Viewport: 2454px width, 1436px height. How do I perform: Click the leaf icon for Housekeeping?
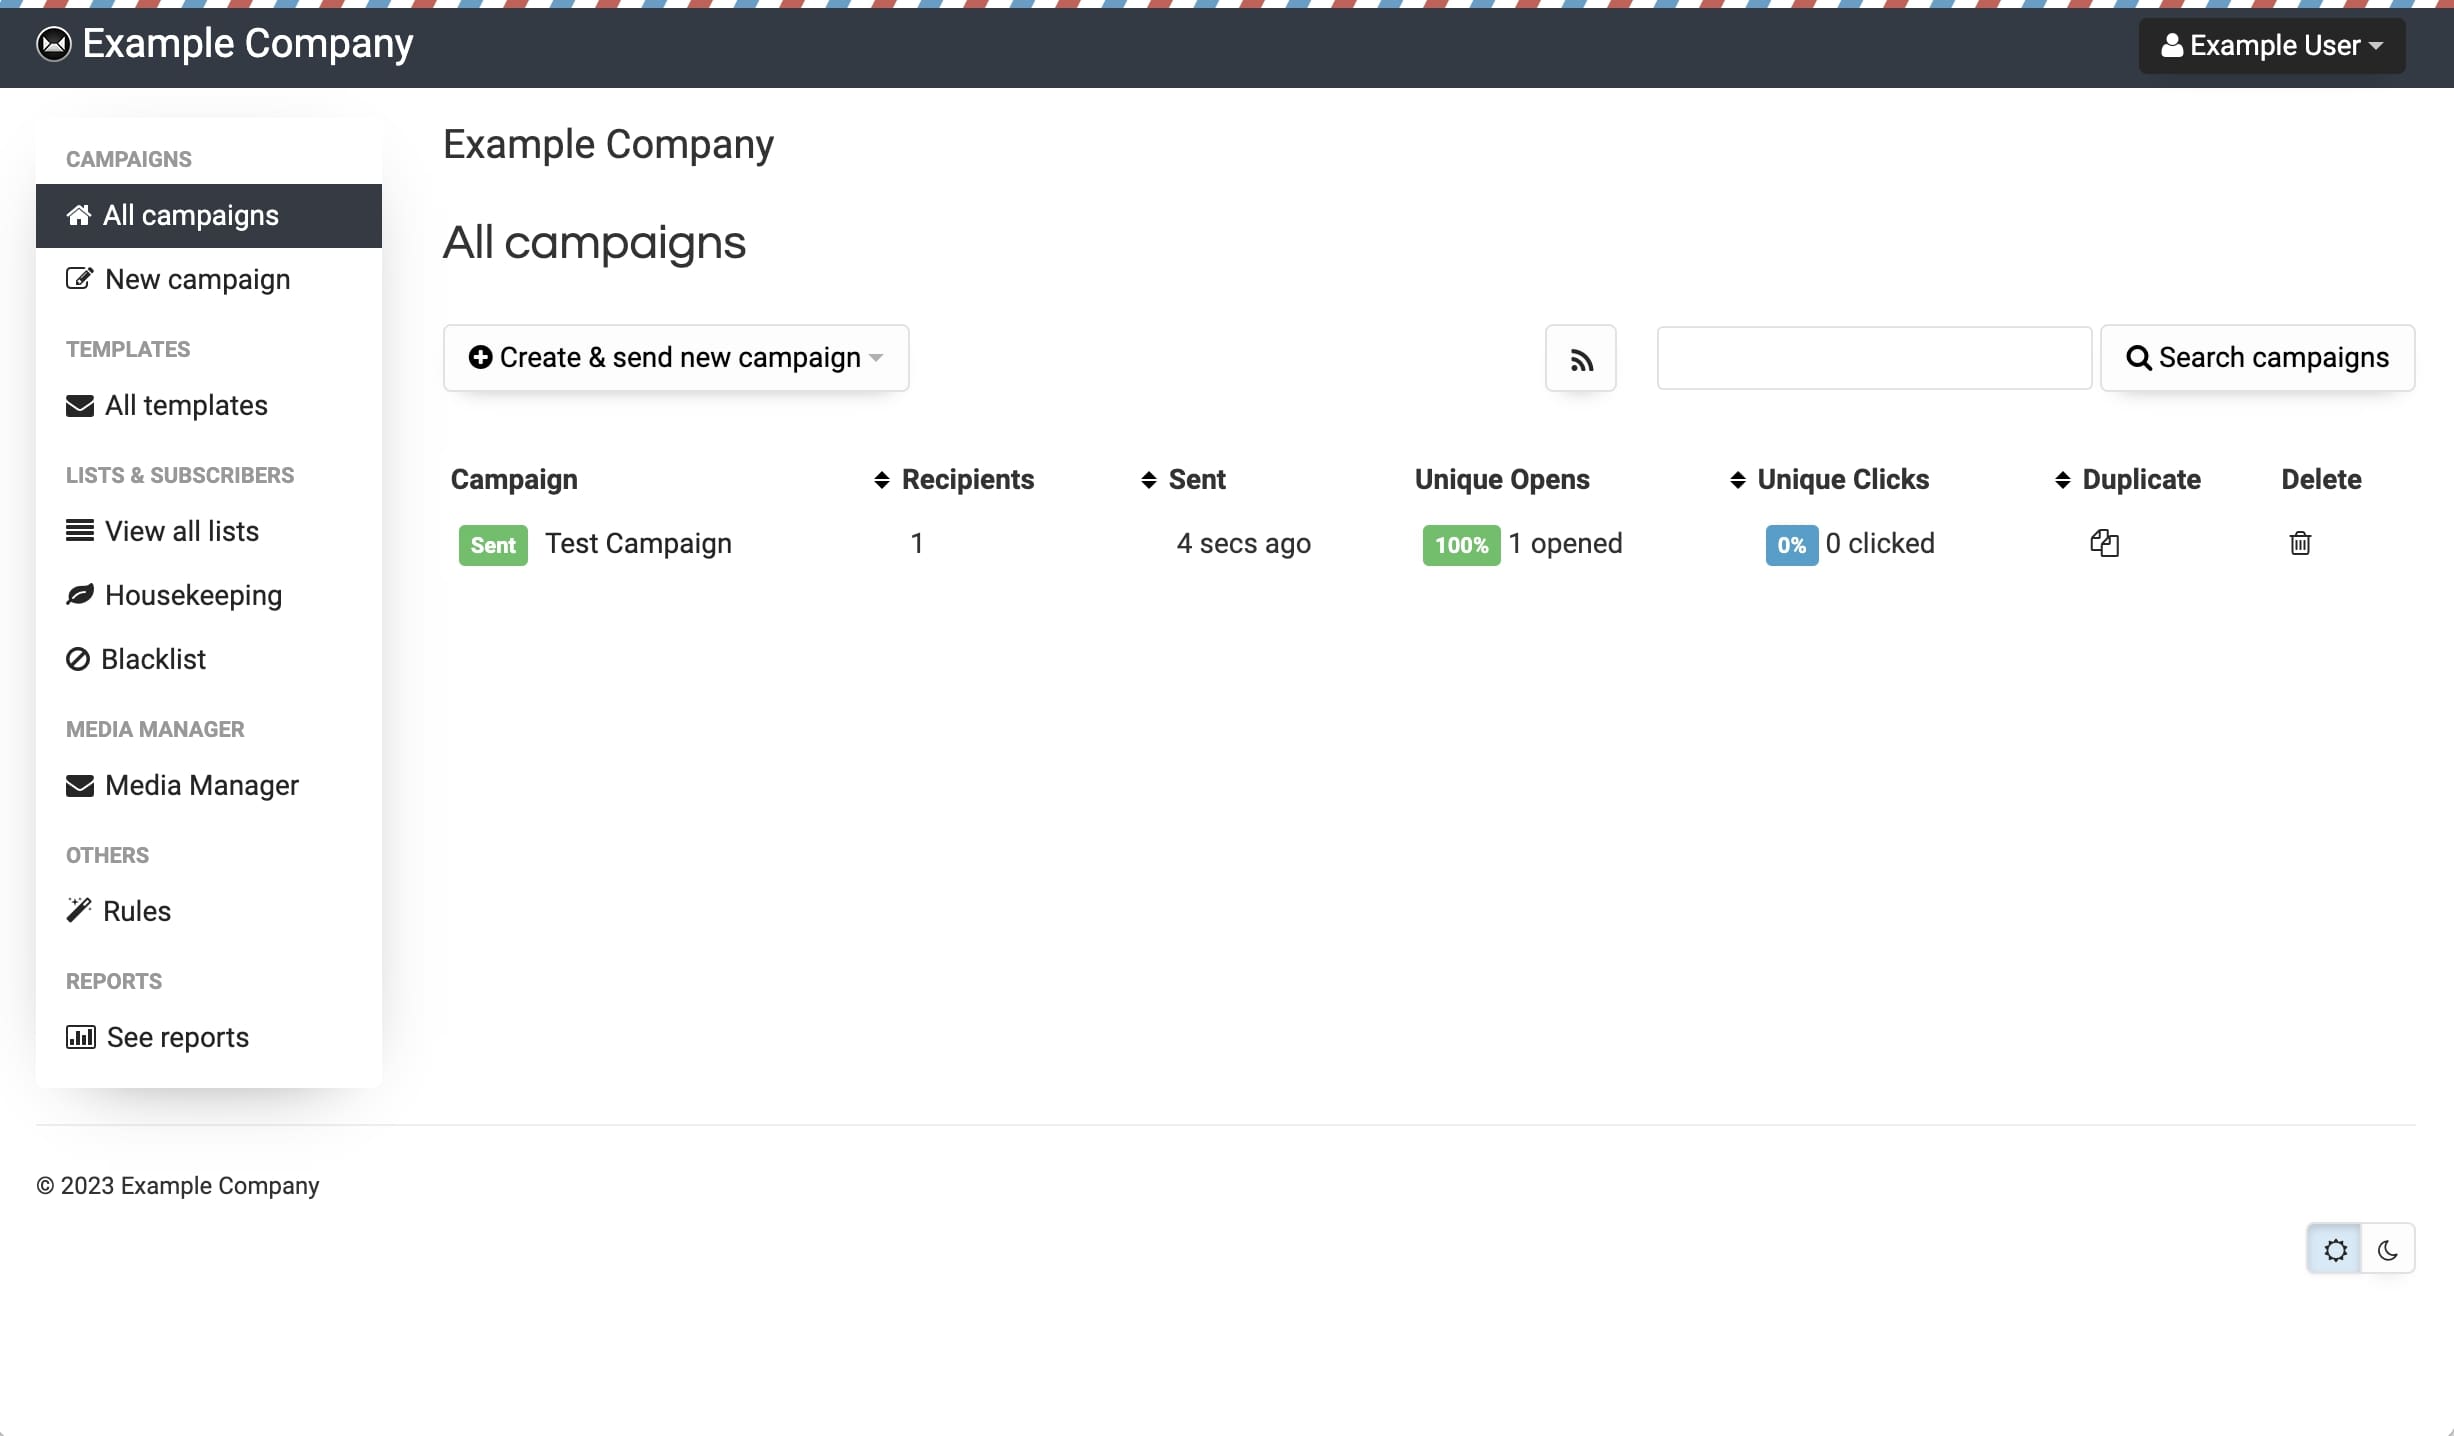click(80, 595)
